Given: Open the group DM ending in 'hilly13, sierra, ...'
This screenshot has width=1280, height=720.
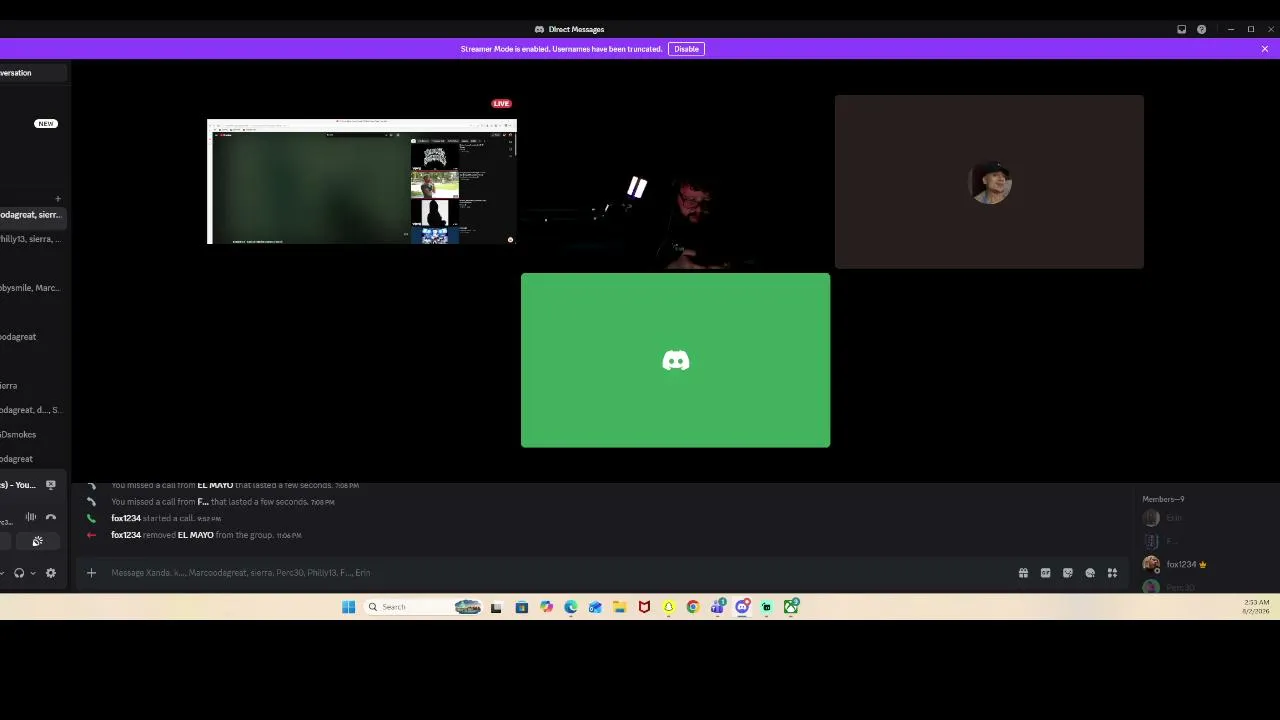Looking at the screenshot, I should pyautogui.click(x=32, y=239).
